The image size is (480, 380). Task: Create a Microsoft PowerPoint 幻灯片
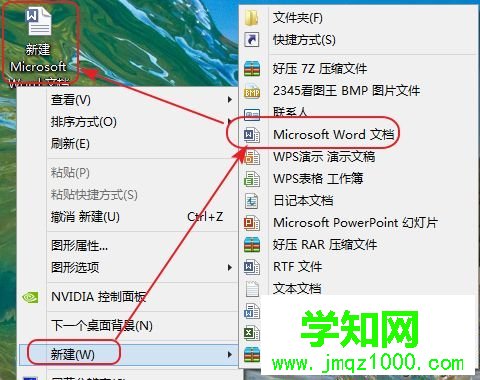[x=358, y=223]
